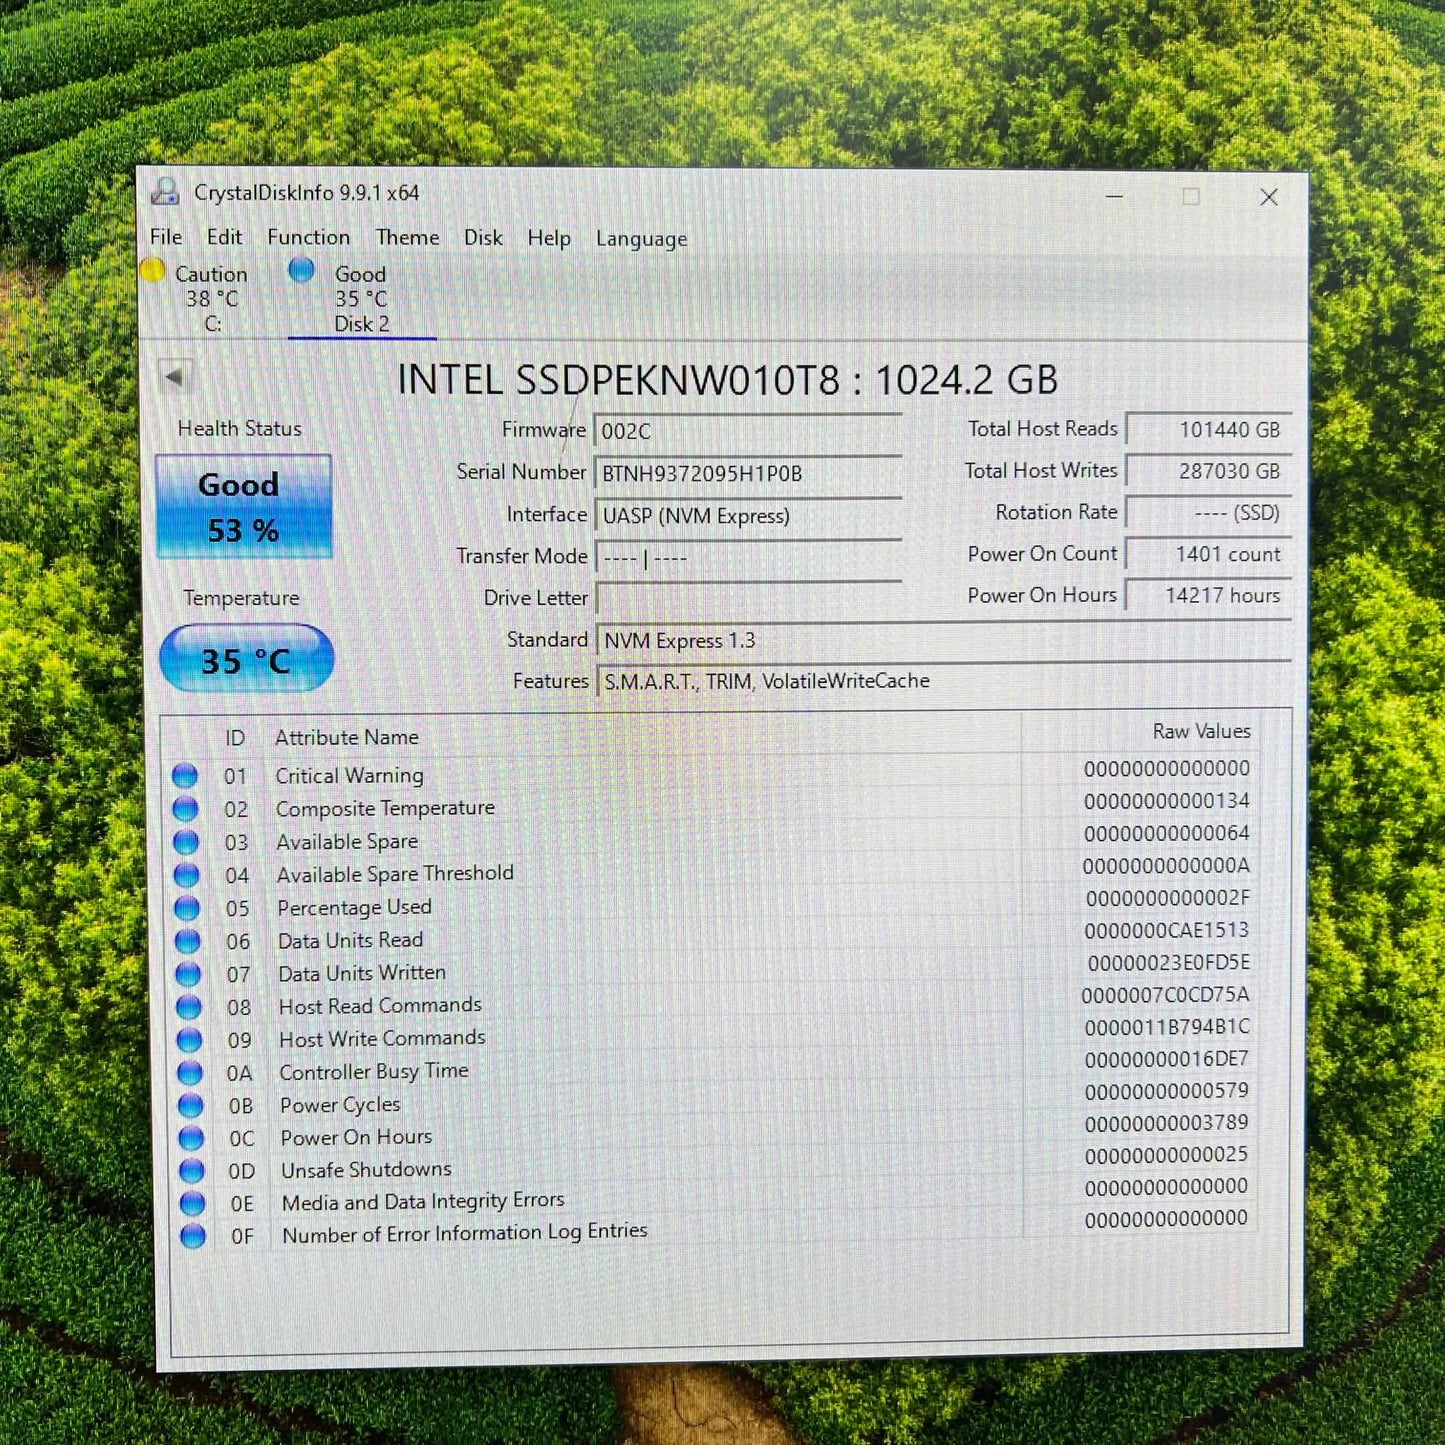The image size is (1445, 1445).
Task: Click the status orb for Error Information Log Entries
Action: pos(193,1236)
